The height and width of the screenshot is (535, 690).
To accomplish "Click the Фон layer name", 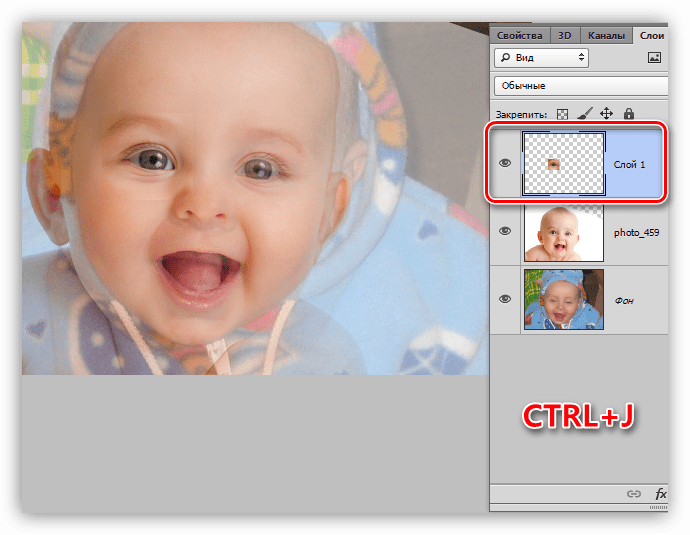I will point(624,301).
